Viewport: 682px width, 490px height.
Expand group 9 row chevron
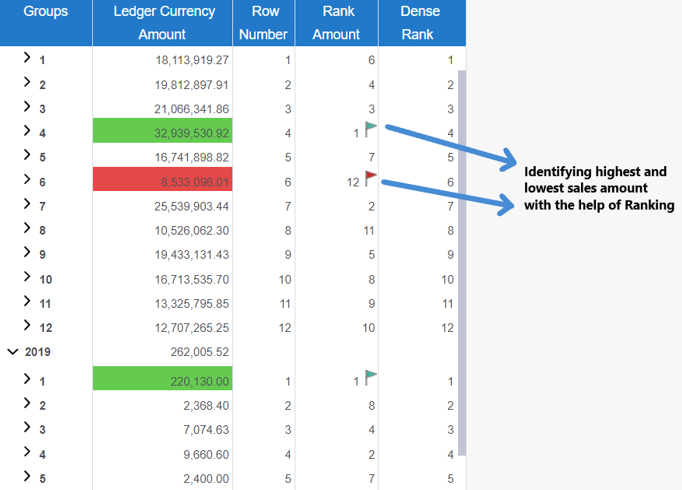27,254
